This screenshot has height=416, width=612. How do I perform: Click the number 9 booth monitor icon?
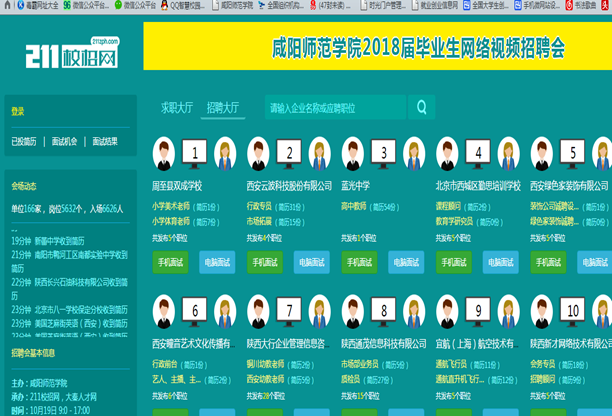point(478,310)
